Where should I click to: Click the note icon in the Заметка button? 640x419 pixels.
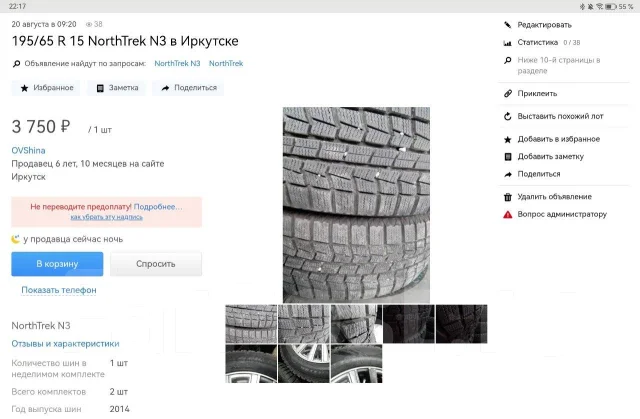tap(100, 88)
